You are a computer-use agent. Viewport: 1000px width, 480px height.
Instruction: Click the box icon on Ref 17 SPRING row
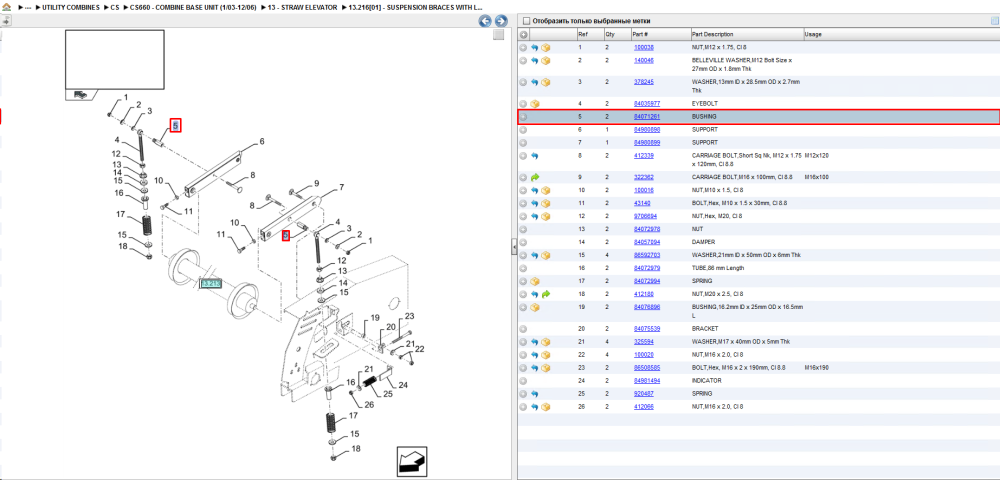pos(535,281)
